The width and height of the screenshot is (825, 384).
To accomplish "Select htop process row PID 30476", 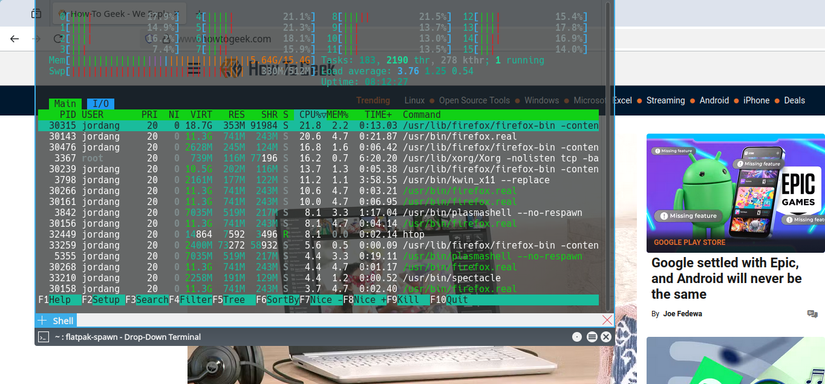I will pyautogui.click(x=318, y=147).
